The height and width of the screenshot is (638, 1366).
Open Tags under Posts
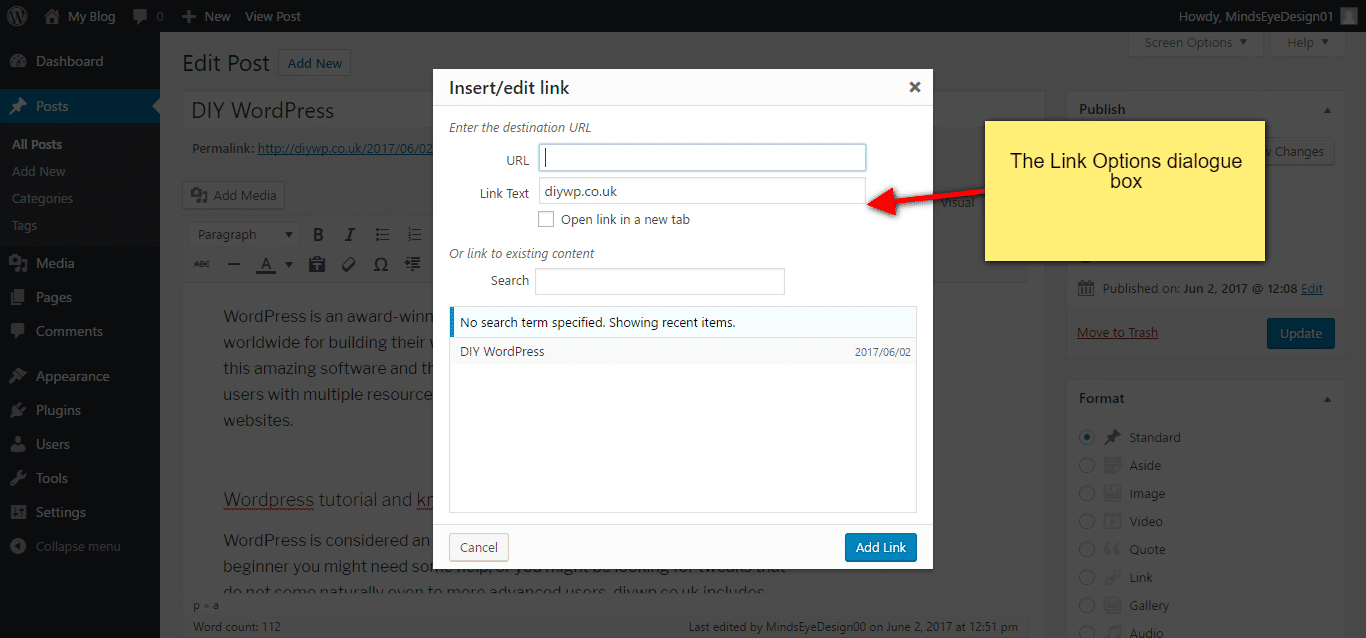point(24,225)
